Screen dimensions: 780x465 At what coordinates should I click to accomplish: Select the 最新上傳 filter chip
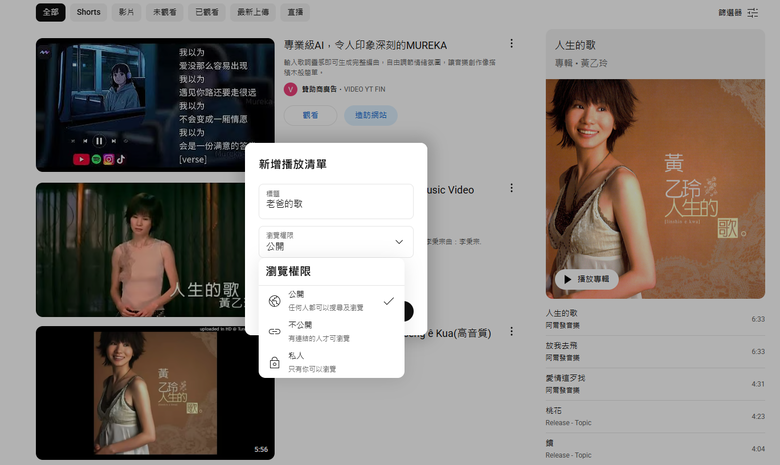[253, 12]
